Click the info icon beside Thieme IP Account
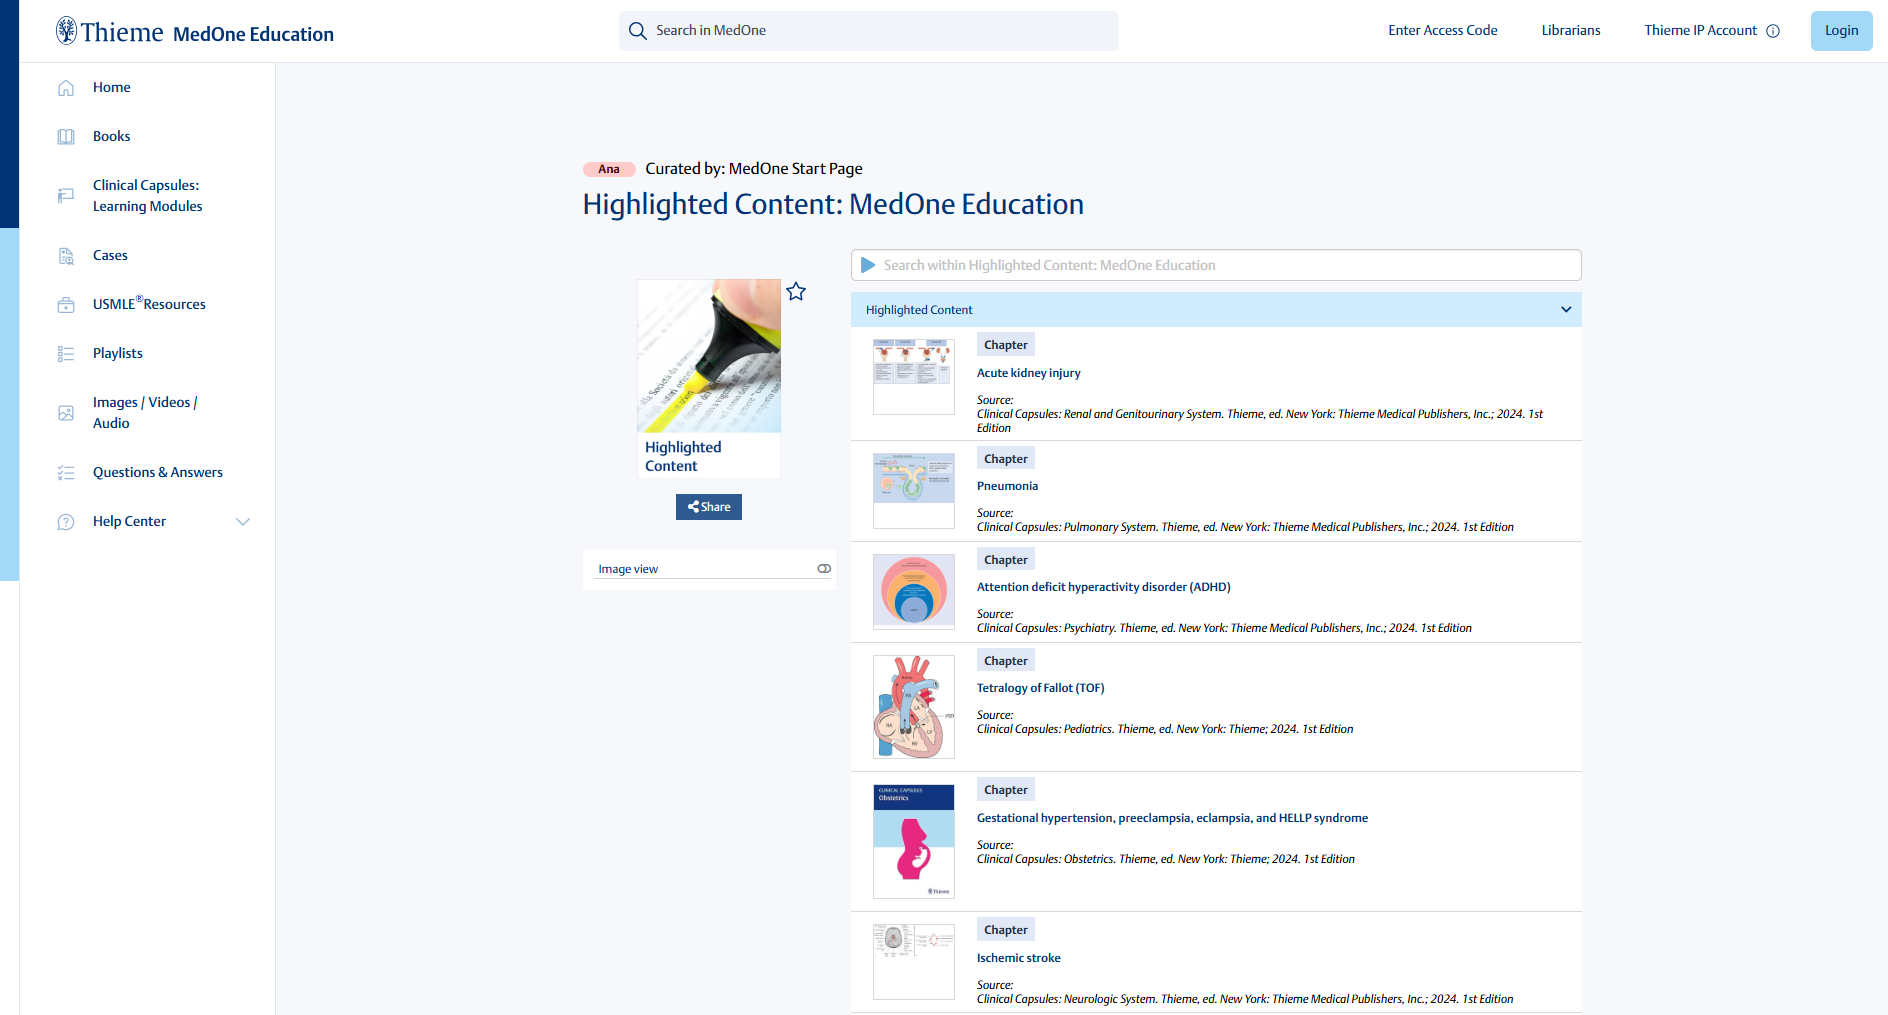 click(1773, 31)
